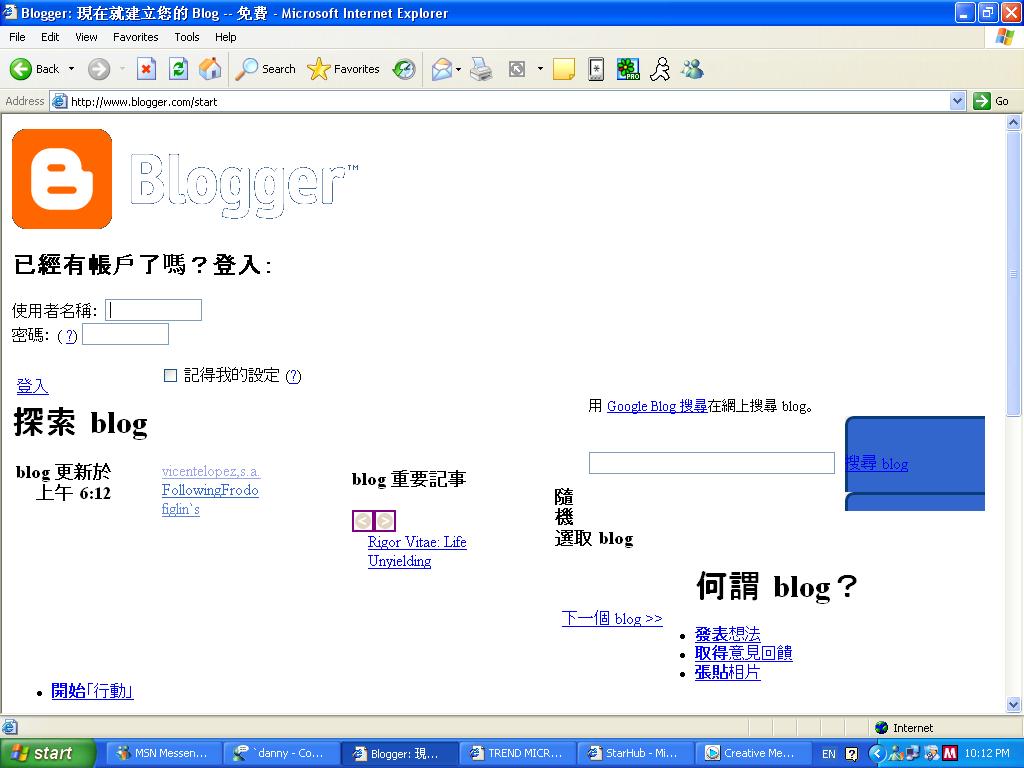Open the 開始「行動」 link
The height and width of the screenshot is (768, 1024).
click(92, 691)
